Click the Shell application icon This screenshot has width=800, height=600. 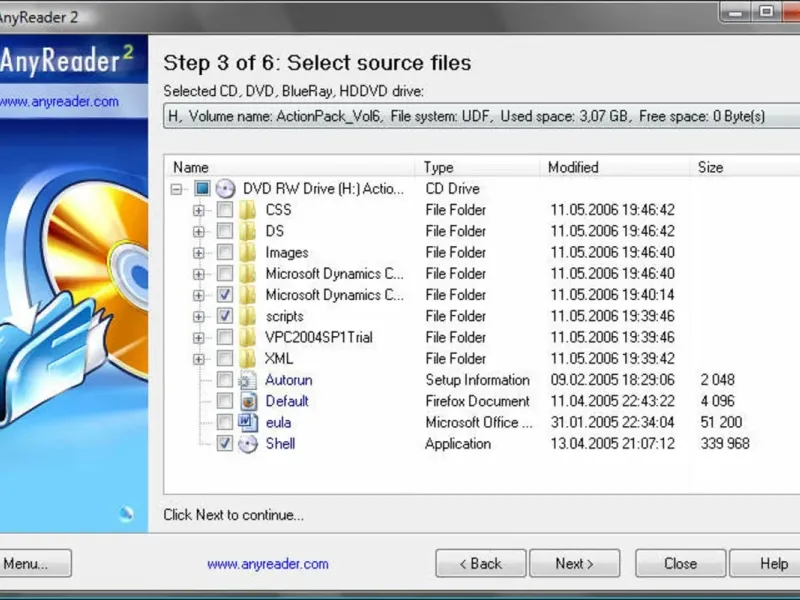248,444
